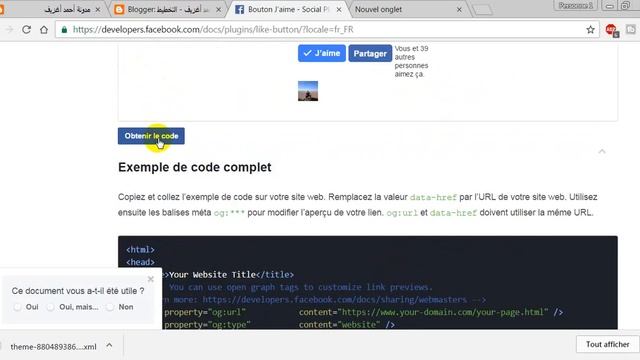The height and width of the screenshot is (360, 640).
Task: Click the Obtenir le code button
Action: [151, 136]
